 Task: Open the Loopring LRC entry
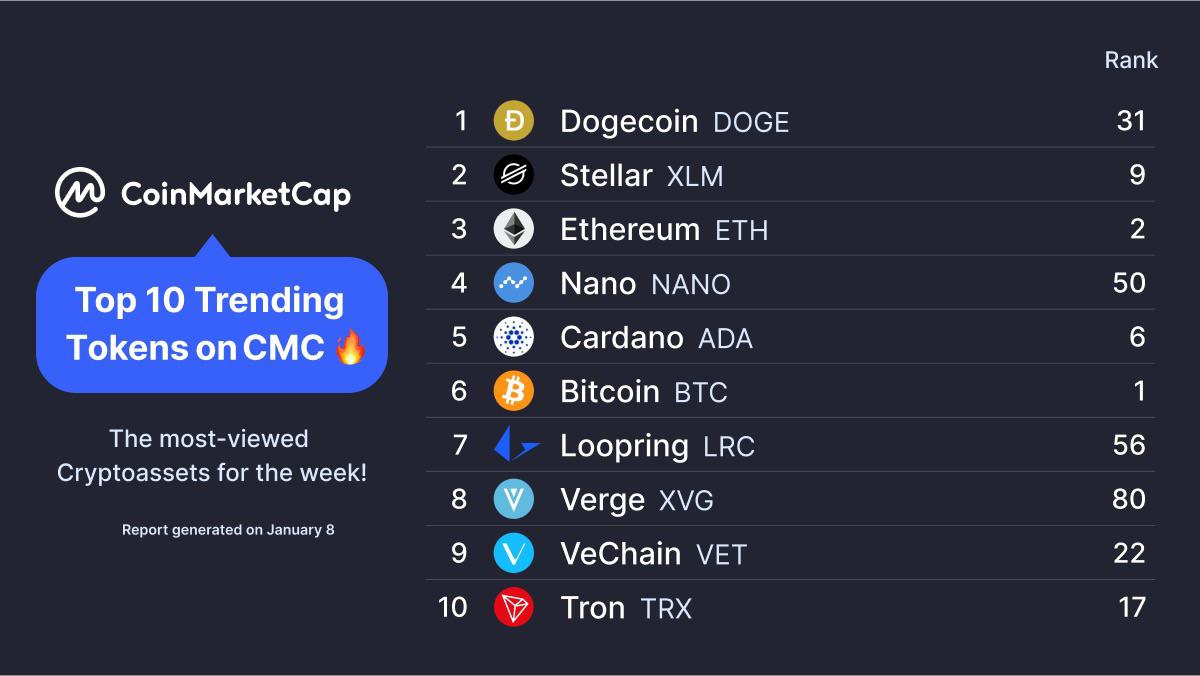pyautogui.click(x=657, y=446)
